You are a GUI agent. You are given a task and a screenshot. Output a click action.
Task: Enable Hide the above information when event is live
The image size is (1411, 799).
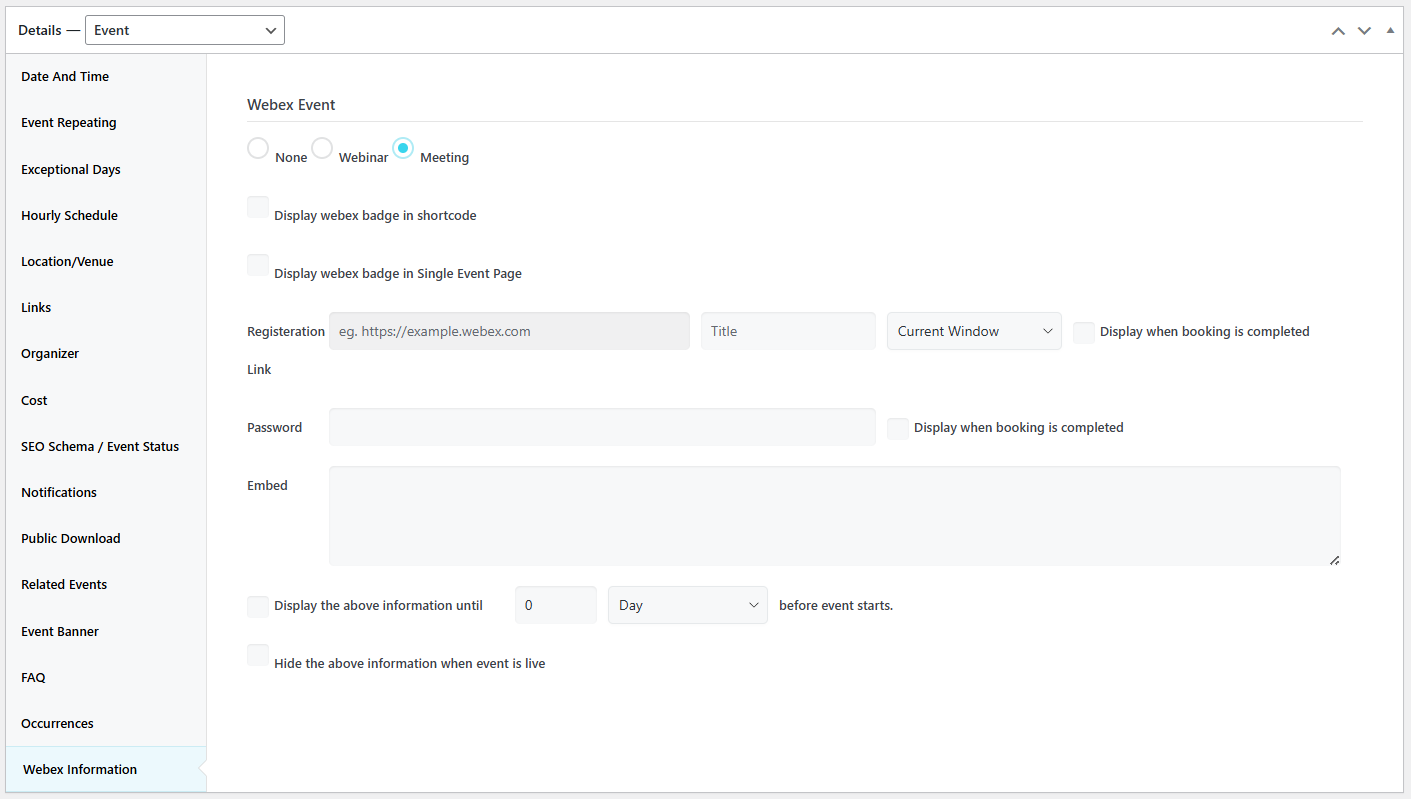click(257, 655)
